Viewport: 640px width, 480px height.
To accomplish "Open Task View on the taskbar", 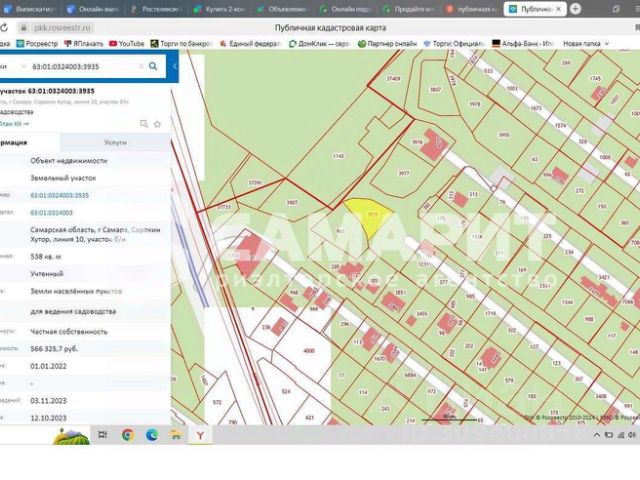I will pyautogui.click(x=102, y=435).
